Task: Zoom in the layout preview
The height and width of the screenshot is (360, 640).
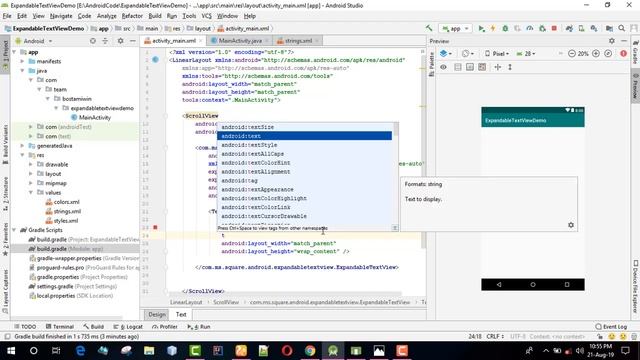Action: 596,53
